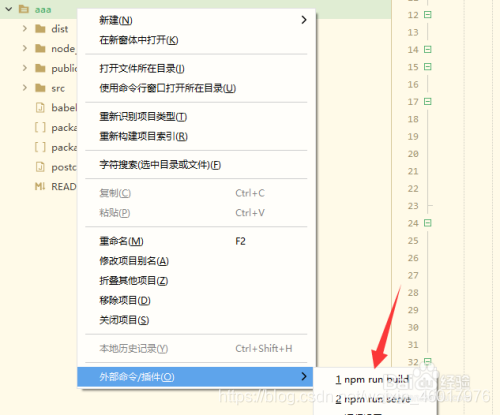This screenshot has width=500, height=415.
Task: Select the README file name
Action: [64, 187]
